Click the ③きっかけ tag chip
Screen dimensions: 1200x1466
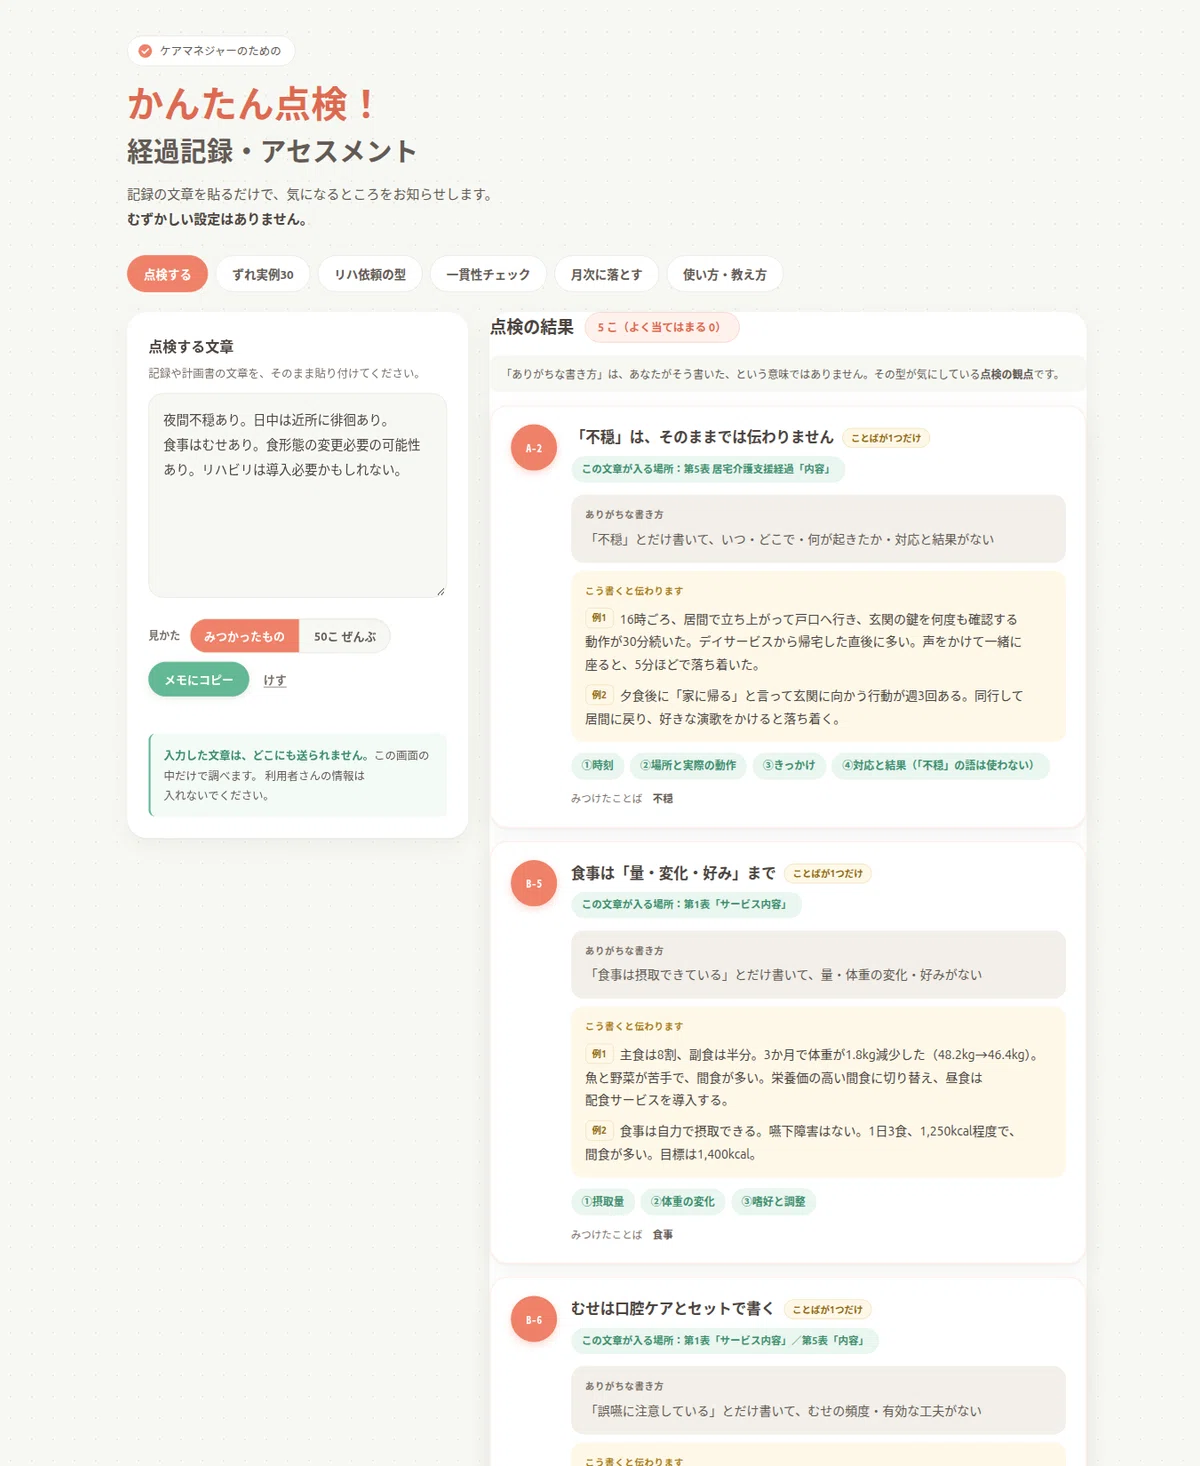tap(789, 766)
